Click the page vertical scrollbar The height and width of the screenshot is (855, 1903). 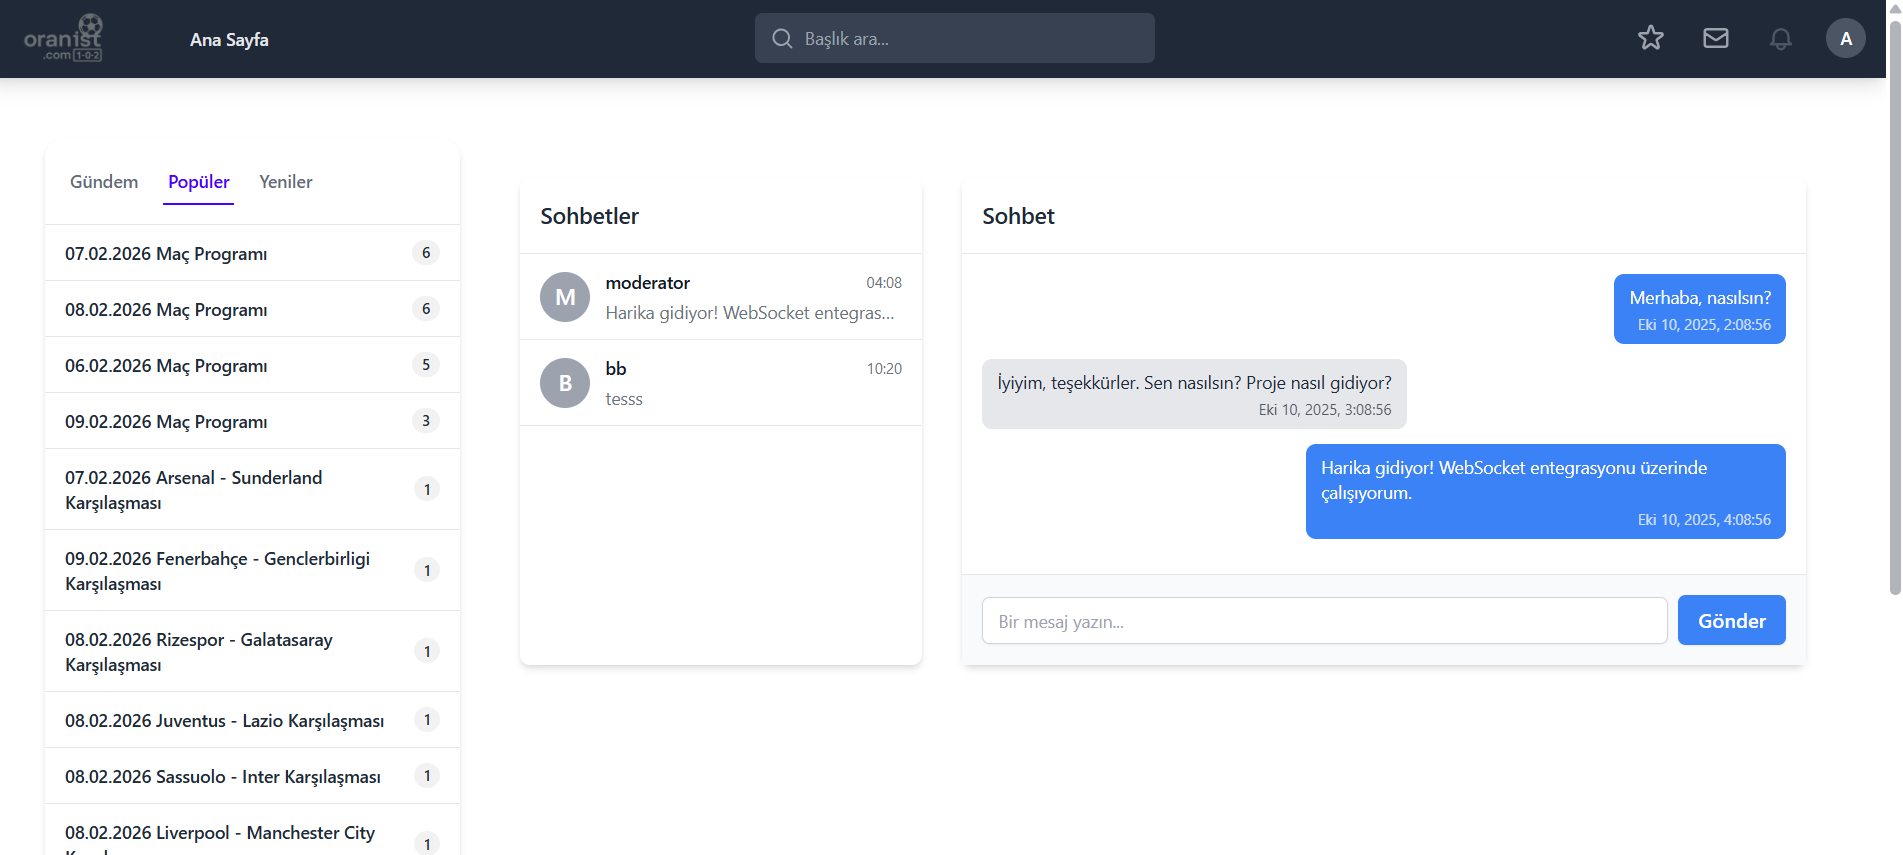(x=1894, y=300)
